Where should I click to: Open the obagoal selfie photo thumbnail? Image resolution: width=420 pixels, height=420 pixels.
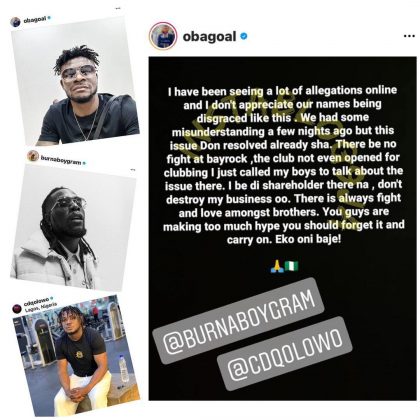(76, 87)
